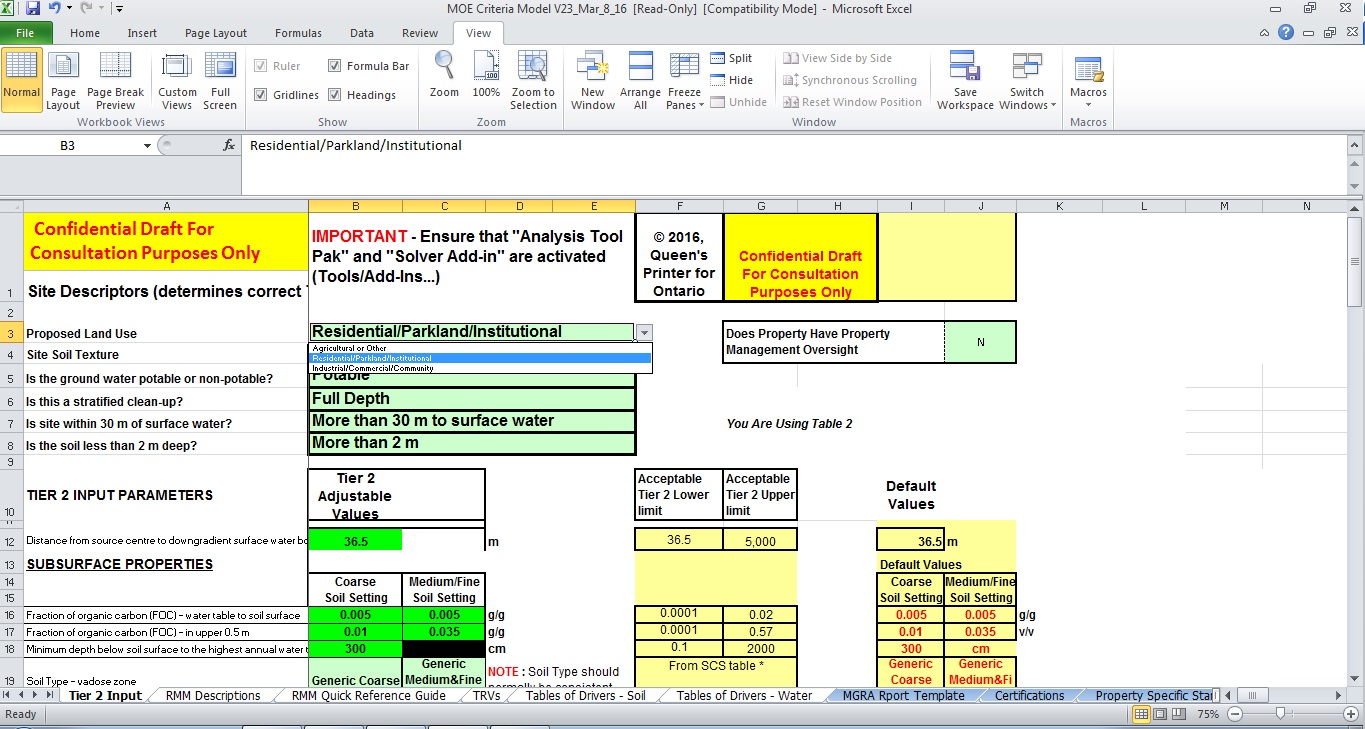Click the Insert Function fx button

[x=229, y=145]
